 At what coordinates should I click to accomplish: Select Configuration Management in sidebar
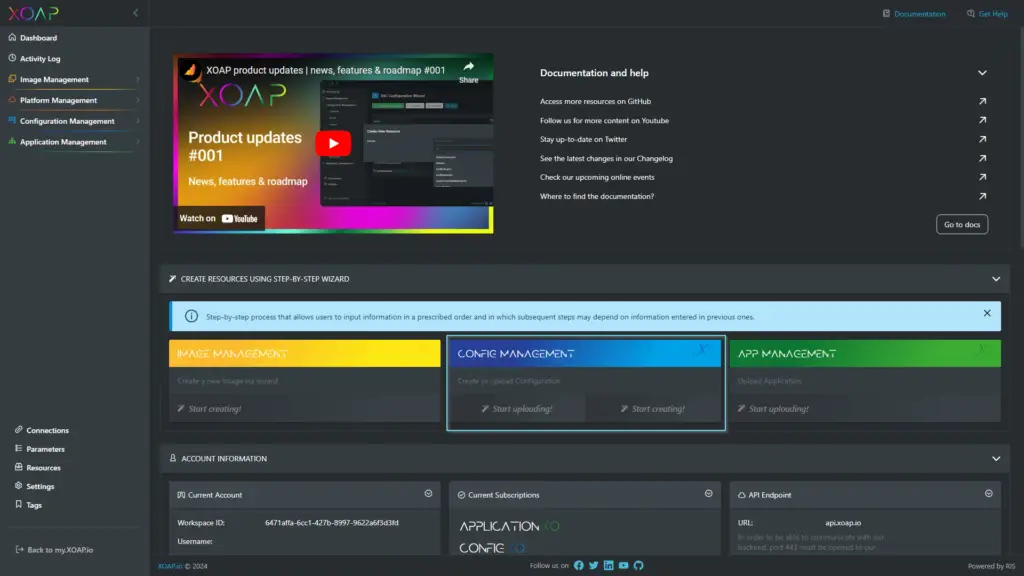tap(67, 121)
